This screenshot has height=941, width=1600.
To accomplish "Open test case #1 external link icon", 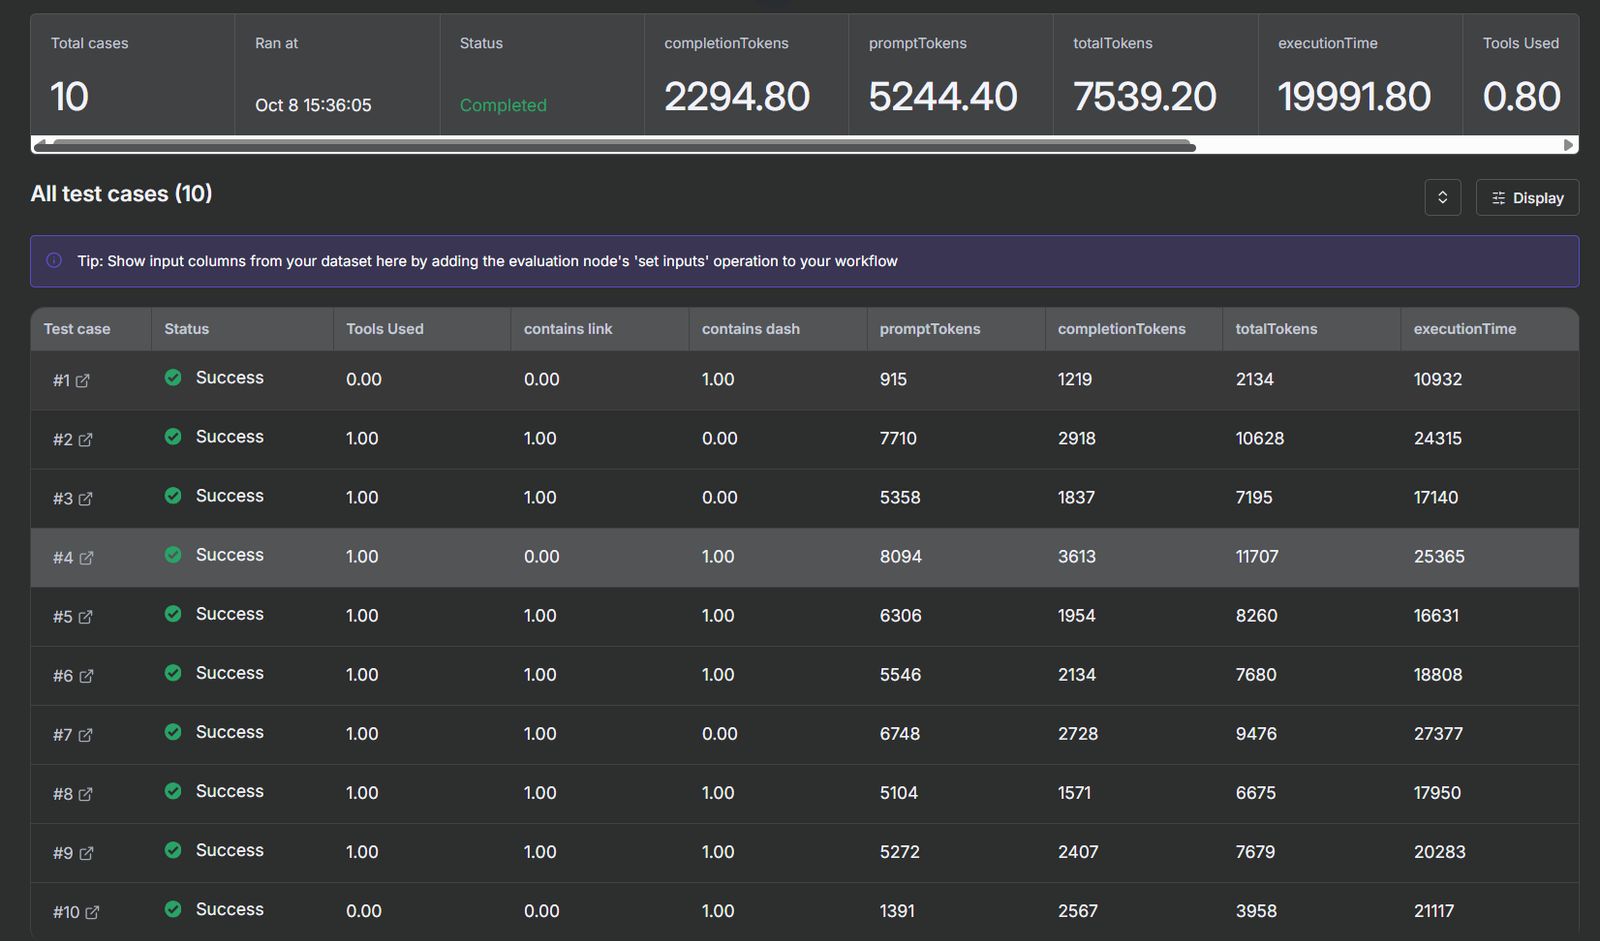I will (83, 381).
